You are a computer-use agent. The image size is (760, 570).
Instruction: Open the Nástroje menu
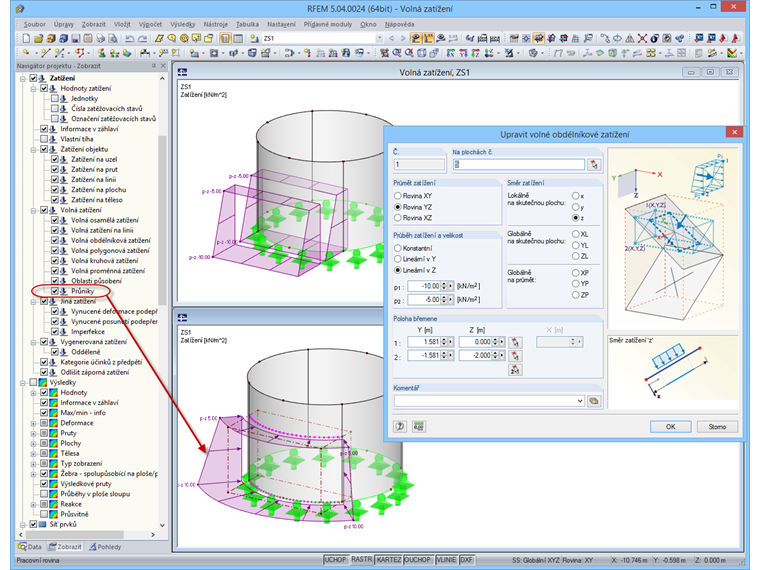point(215,24)
